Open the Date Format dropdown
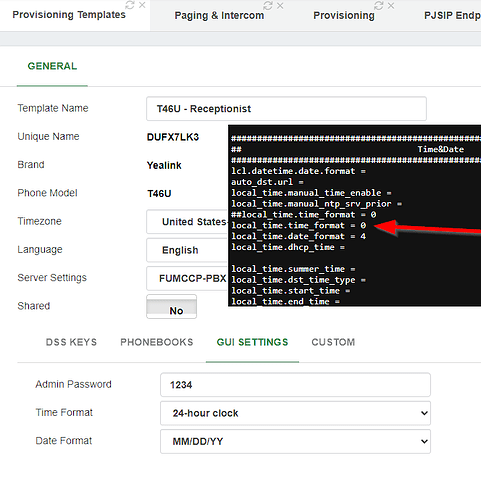 pos(295,442)
